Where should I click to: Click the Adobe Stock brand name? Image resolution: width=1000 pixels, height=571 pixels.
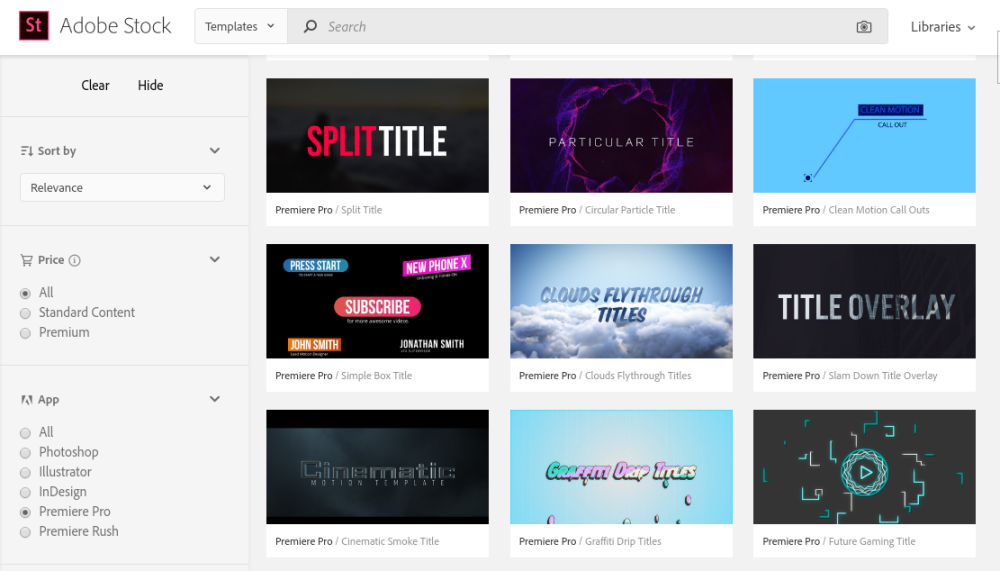pyautogui.click(x=115, y=26)
